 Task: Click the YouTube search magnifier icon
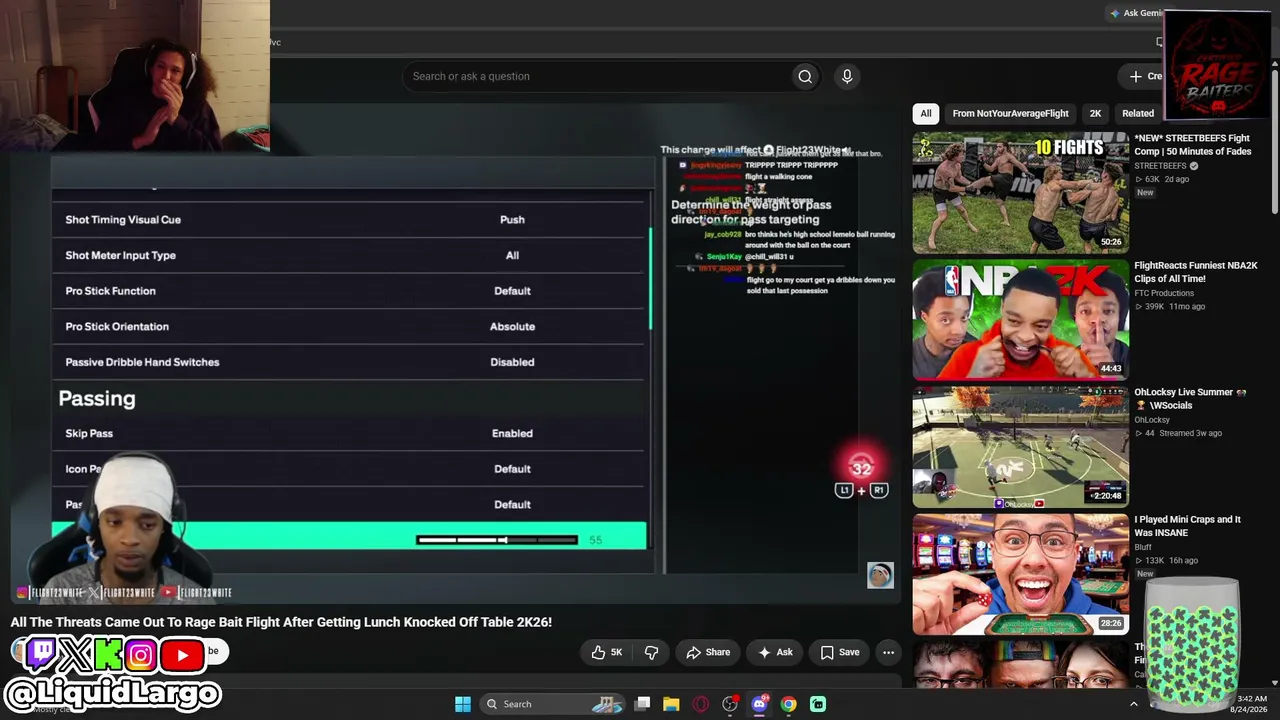coord(805,76)
